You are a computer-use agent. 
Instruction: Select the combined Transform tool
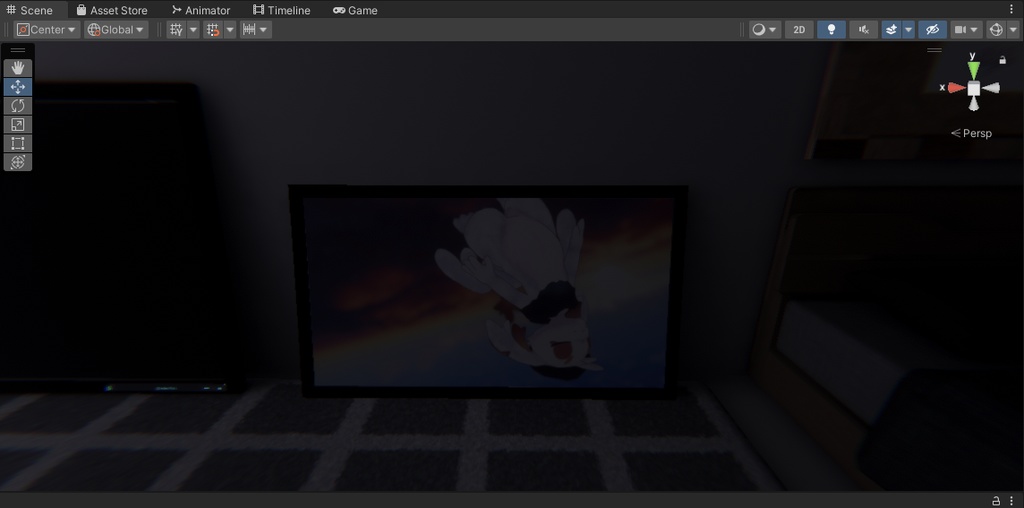pyautogui.click(x=18, y=162)
